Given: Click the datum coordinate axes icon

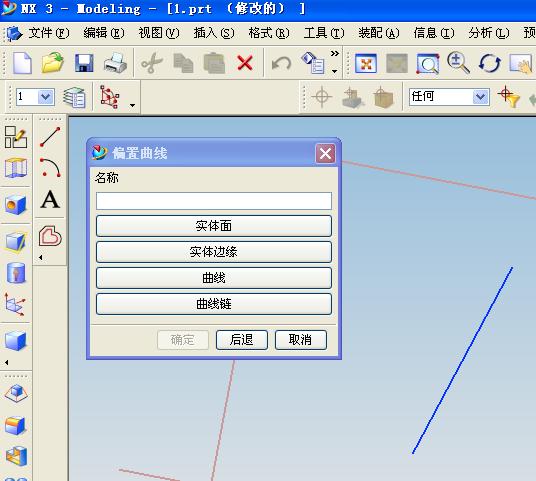Looking at the screenshot, I should pyautogui.click(x=15, y=304).
